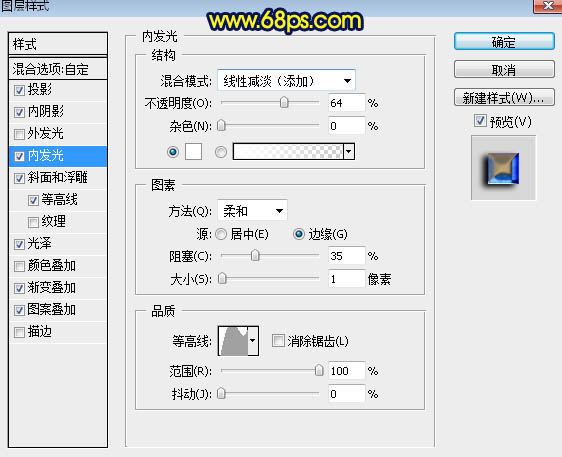Open the 混合模式 blend mode dropdown
Image resolution: width=562 pixels, height=457 pixels.
(286, 81)
